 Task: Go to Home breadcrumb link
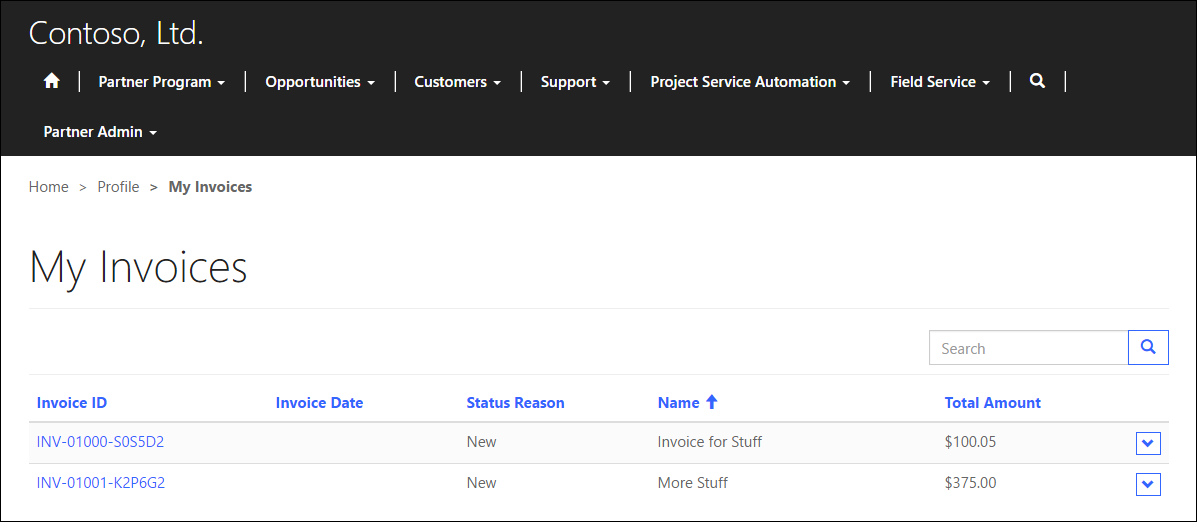pyautogui.click(x=49, y=186)
